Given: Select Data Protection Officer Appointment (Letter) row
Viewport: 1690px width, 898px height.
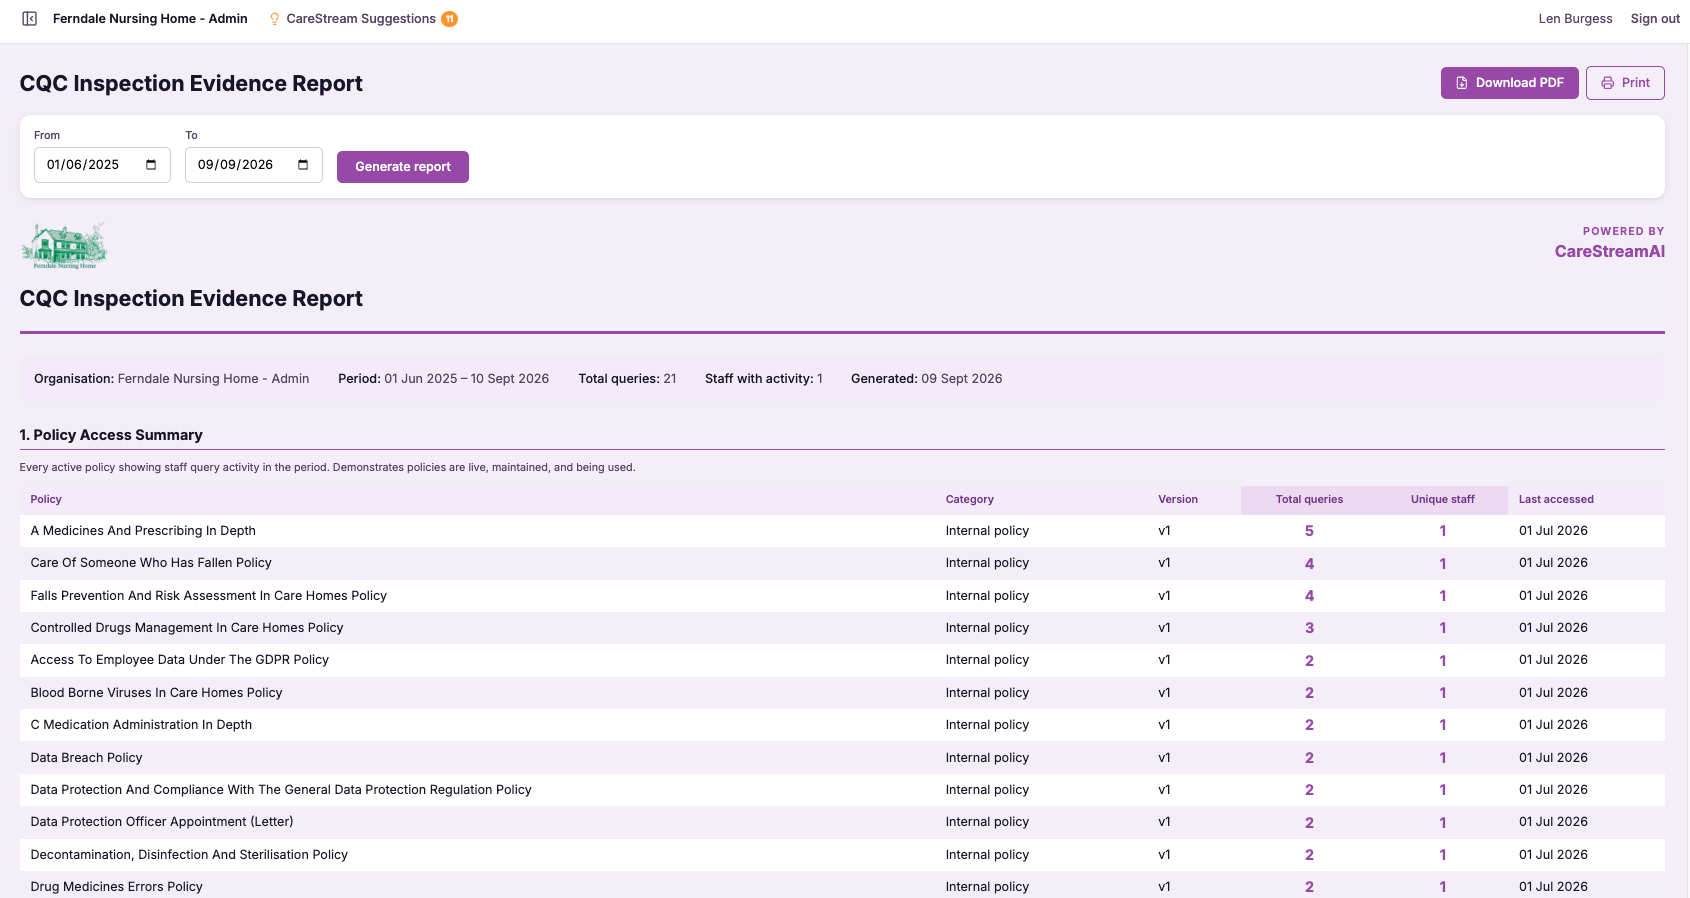Looking at the screenshot, I should tap(842, 822).
